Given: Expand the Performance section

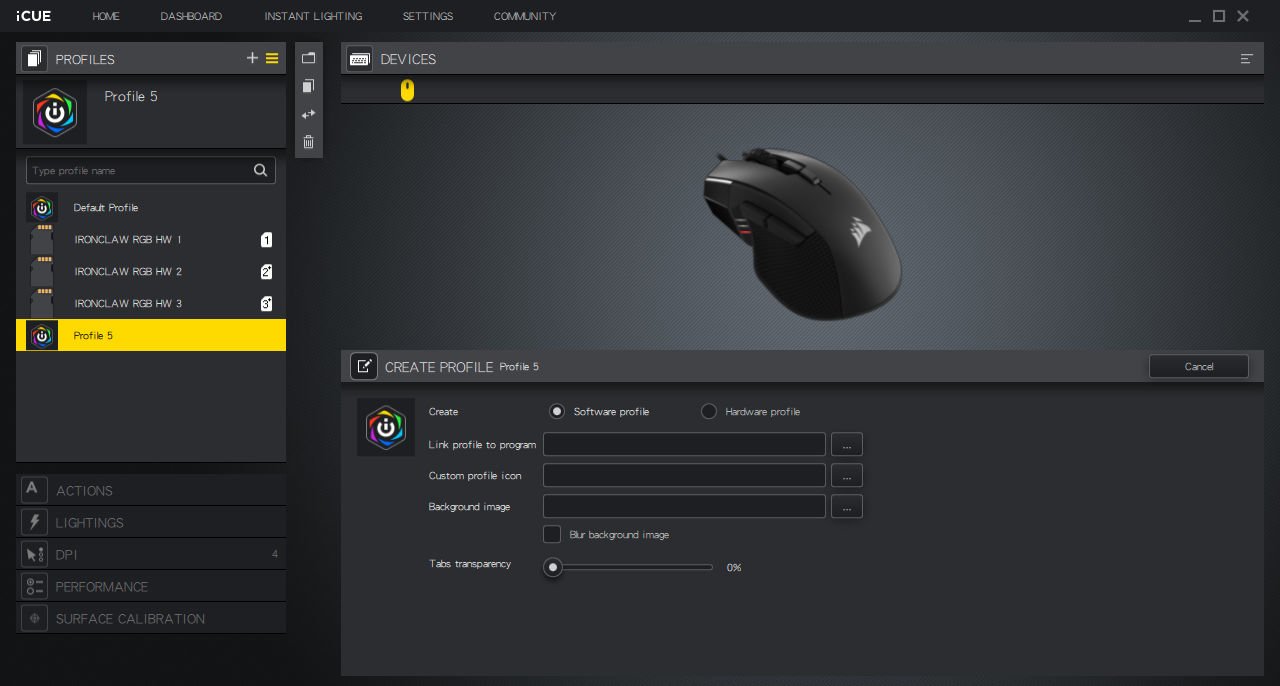Looking at the screenshot, I should (x=151, y=586).
